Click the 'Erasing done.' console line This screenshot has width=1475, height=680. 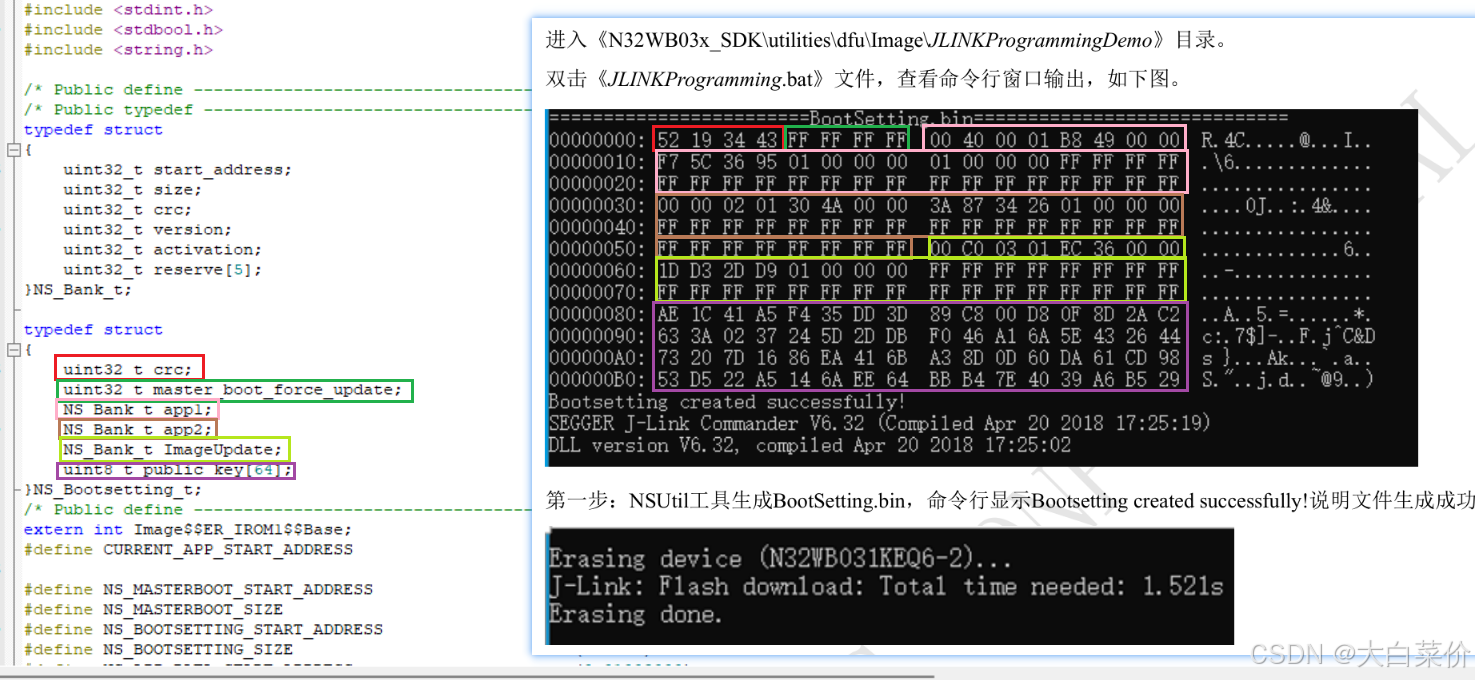pos(635,613)
